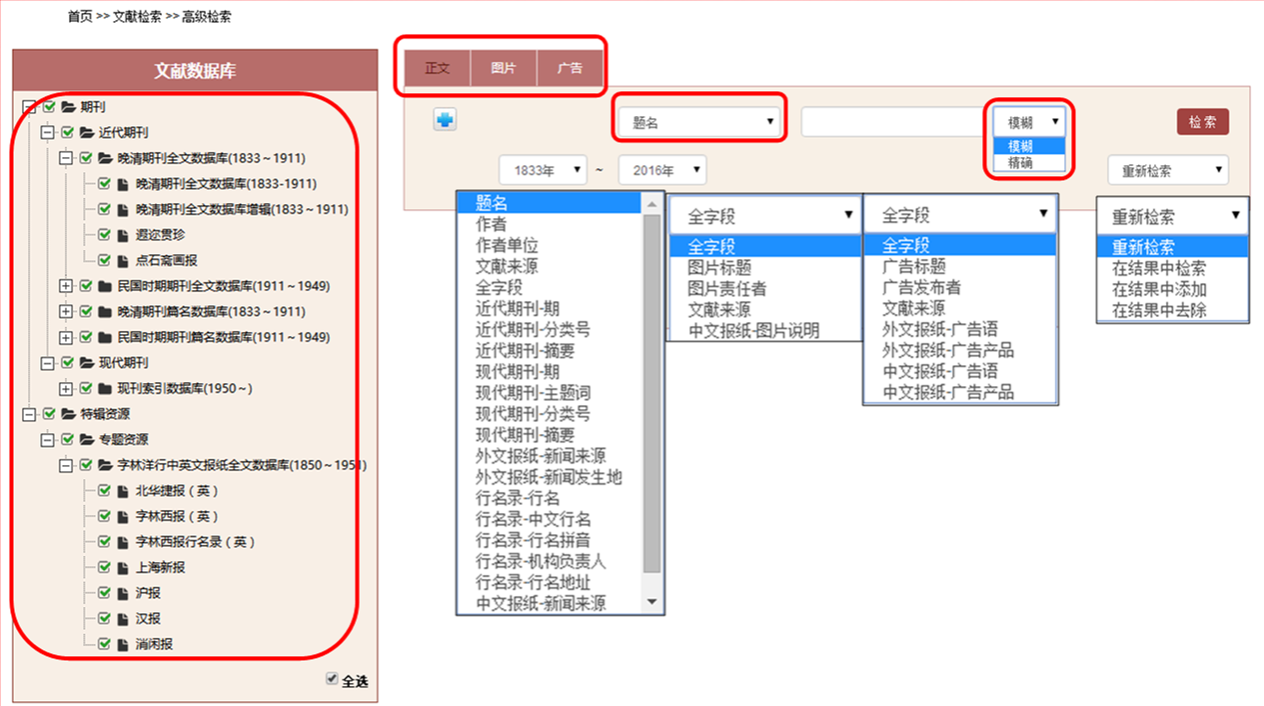Switch to the 广告 tab
The image size is (1264, 706).
point(570,69)
